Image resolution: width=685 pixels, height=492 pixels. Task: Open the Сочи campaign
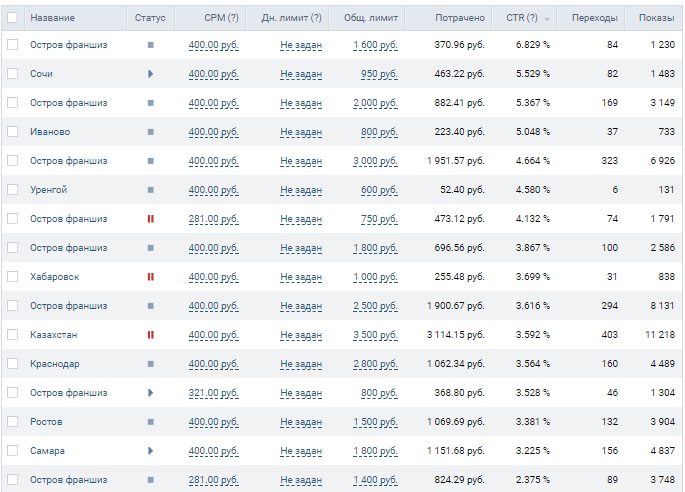tap(41, 73)
